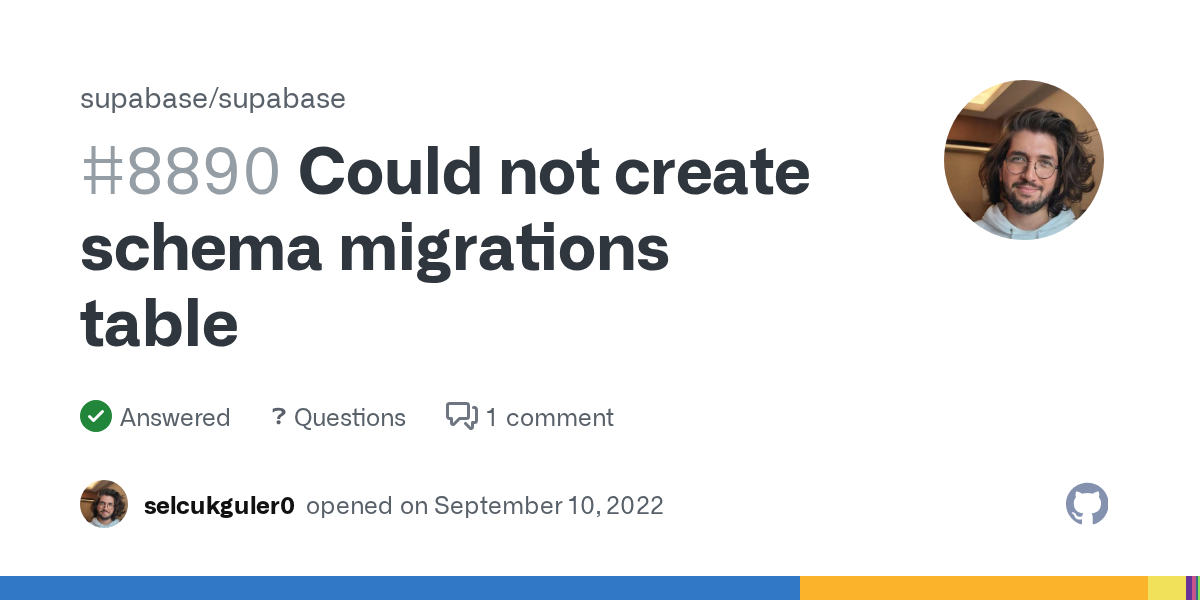This screenshot has width=1200, height=600.
Task: Click the question mark category icon
Action: [x=279, y=416]
